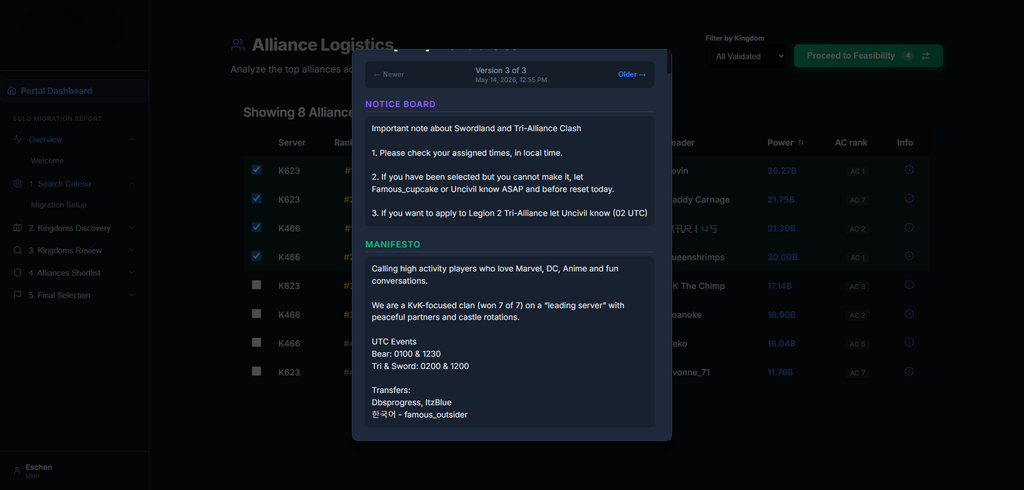Screen dimensions: 1024x490
Task: Click the Power column sort arrows
Action: tap(801, 142)
